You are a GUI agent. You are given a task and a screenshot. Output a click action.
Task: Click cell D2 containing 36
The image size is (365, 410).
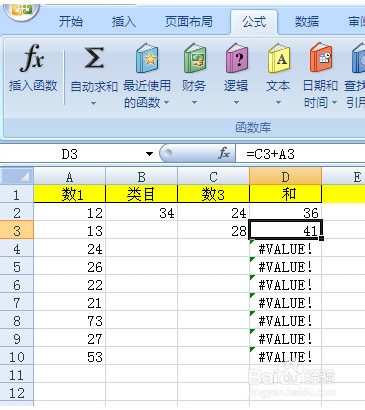(x=285, y=212)
